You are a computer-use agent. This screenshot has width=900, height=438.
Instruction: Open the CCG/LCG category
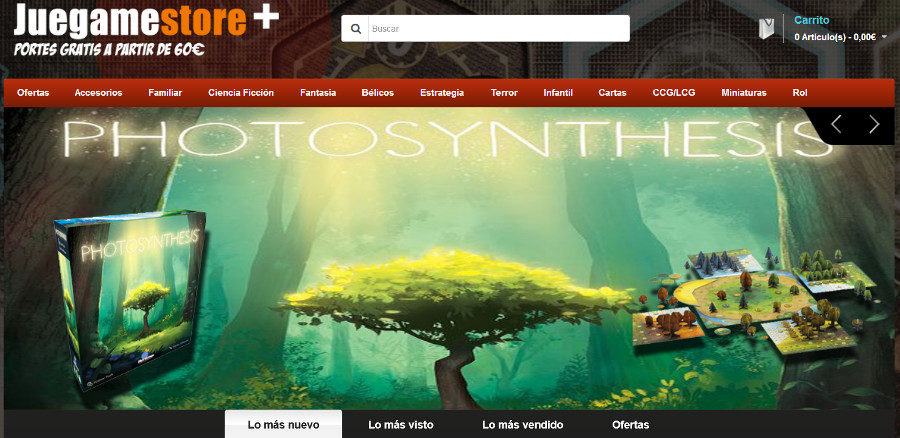coord(674,92)
